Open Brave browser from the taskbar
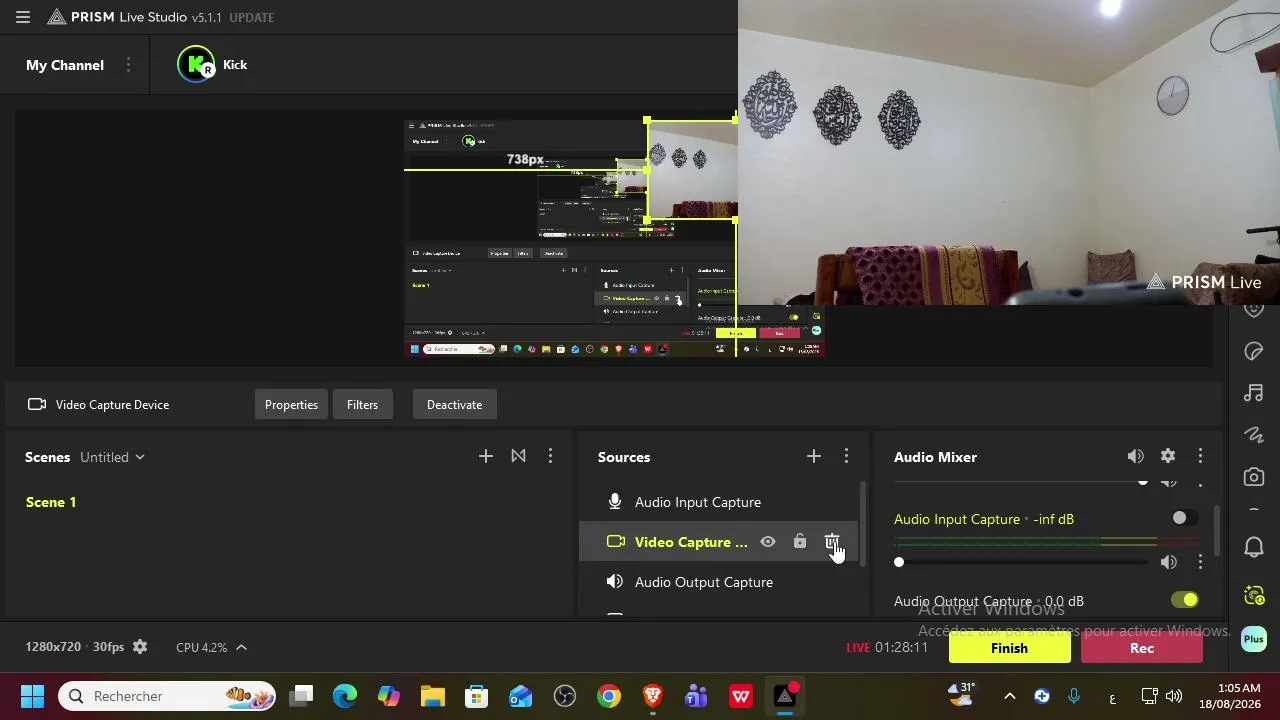 tap(653, 696)
